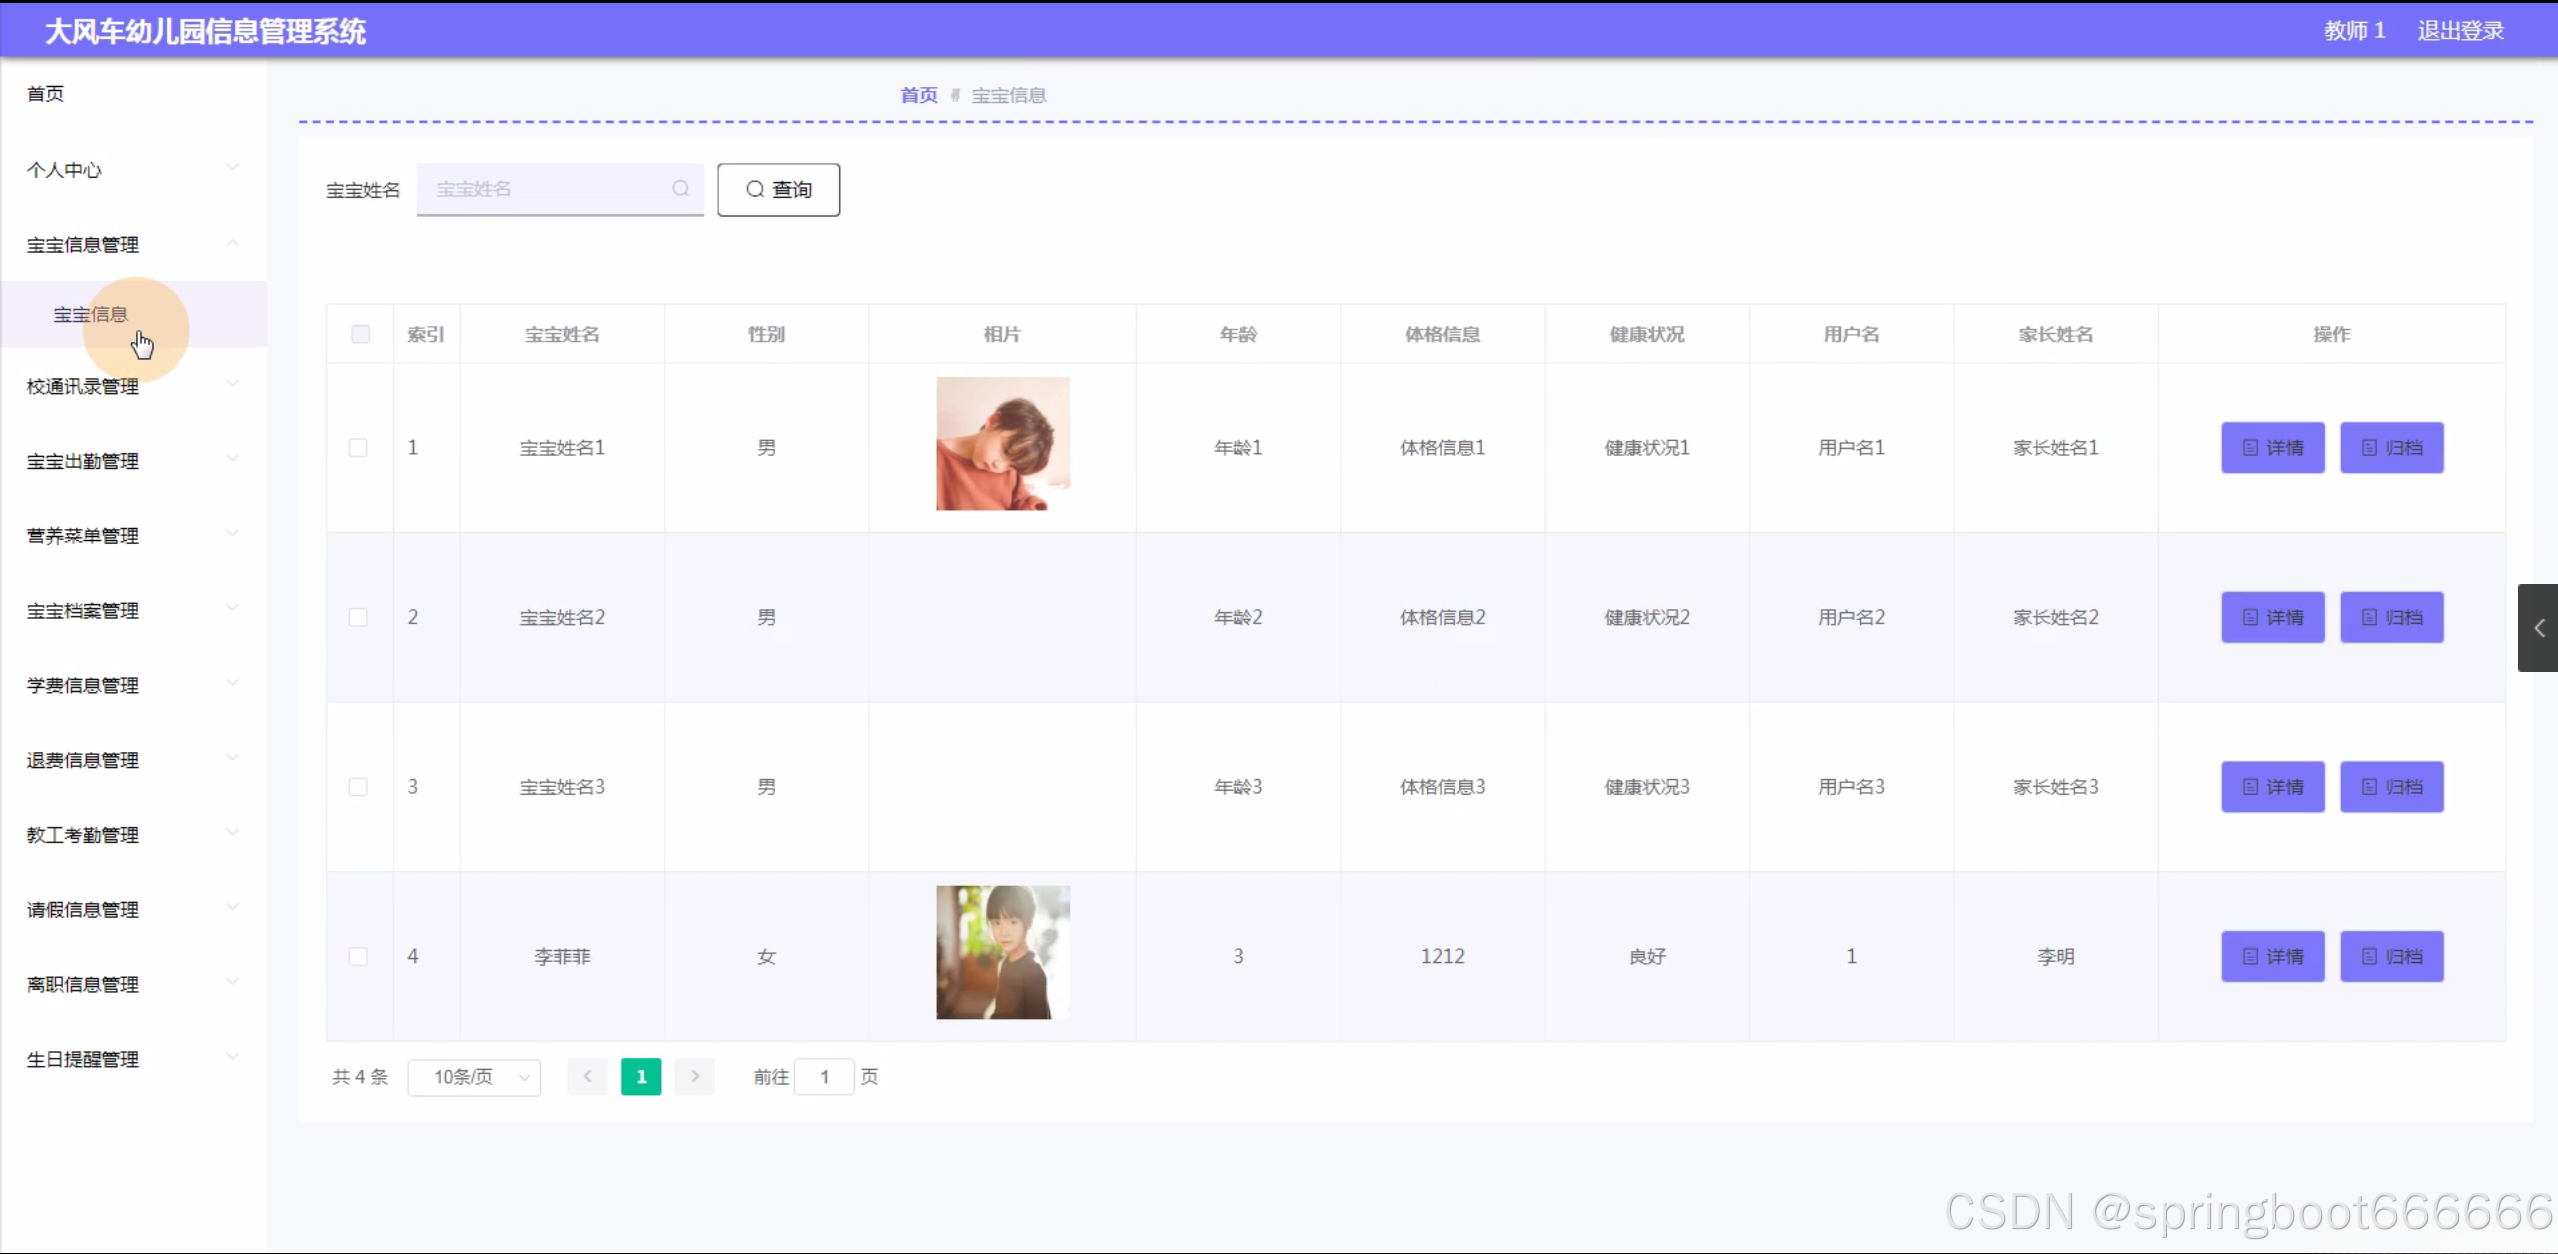Click the 查询 search button
Image resolution: width=2558 pixels, height=1254 pixels.
(778, 189)
